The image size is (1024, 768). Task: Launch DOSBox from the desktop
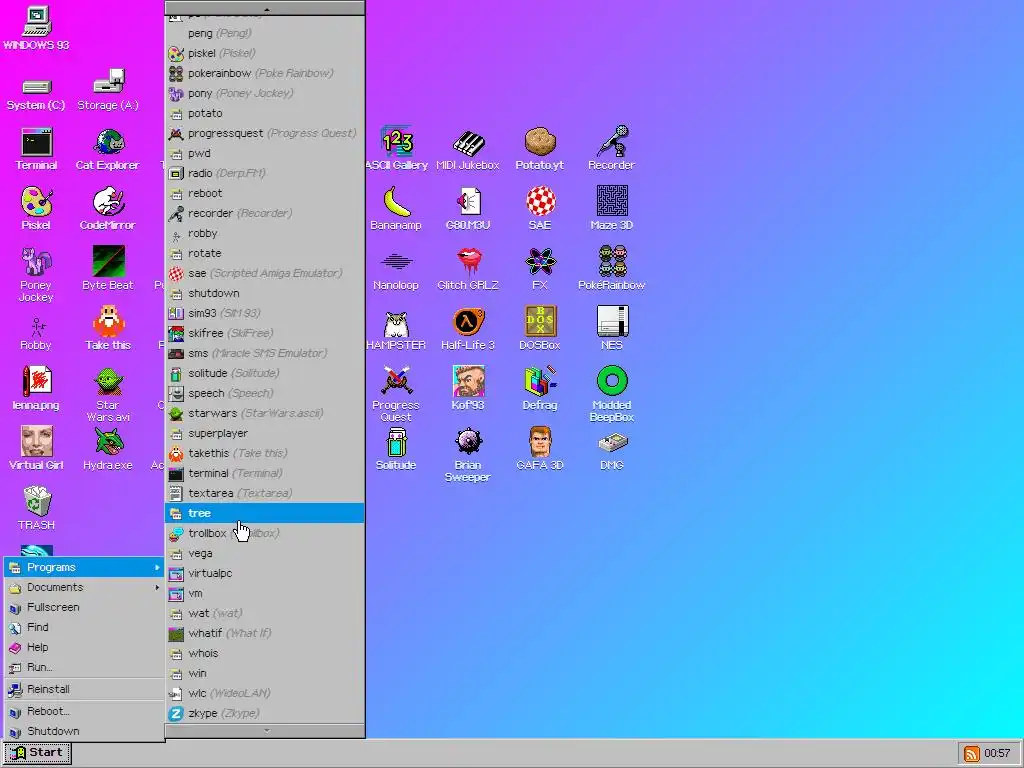[x=540, y=328]
